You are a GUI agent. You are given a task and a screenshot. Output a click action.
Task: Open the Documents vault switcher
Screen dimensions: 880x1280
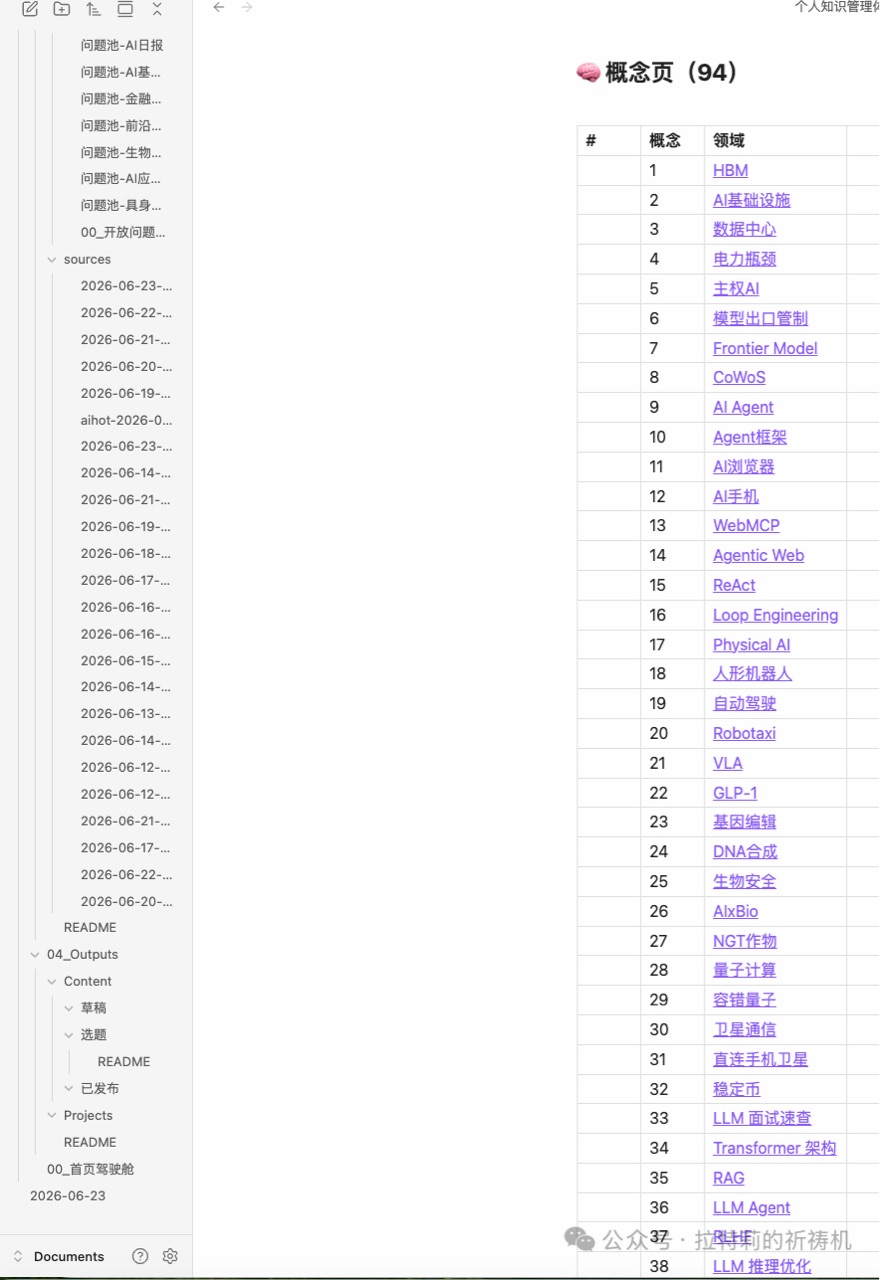coord(59,1256)
